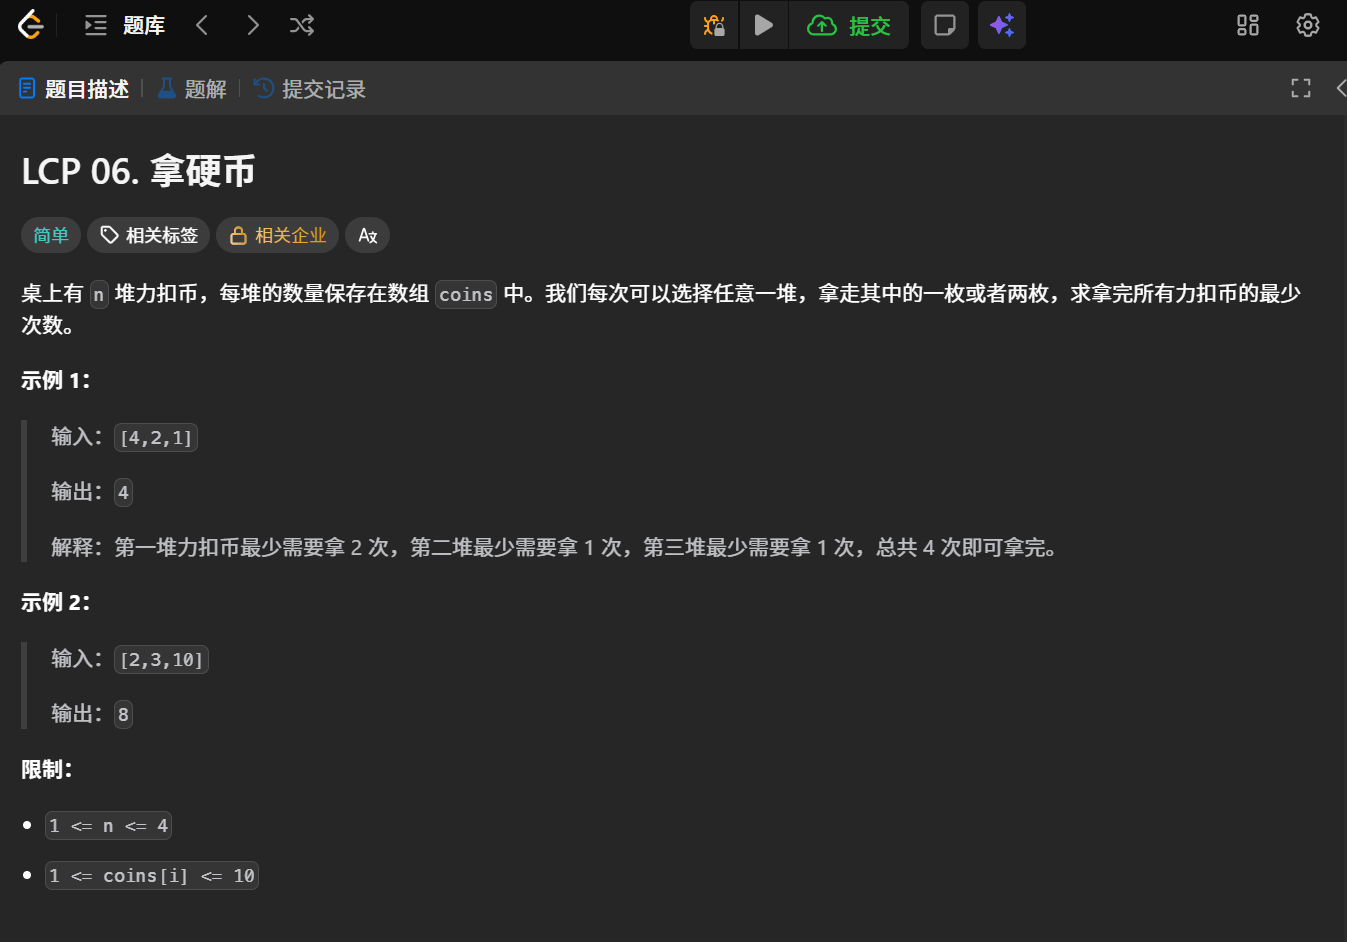Open the notes sticky icon
Viewport: 1347px width, 942px height.
tap(945, 25)
